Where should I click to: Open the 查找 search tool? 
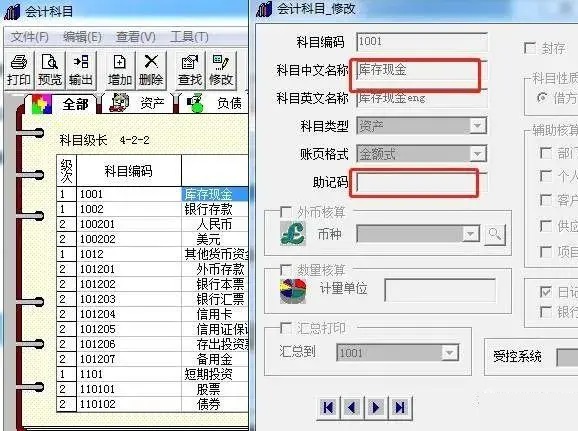190,70
